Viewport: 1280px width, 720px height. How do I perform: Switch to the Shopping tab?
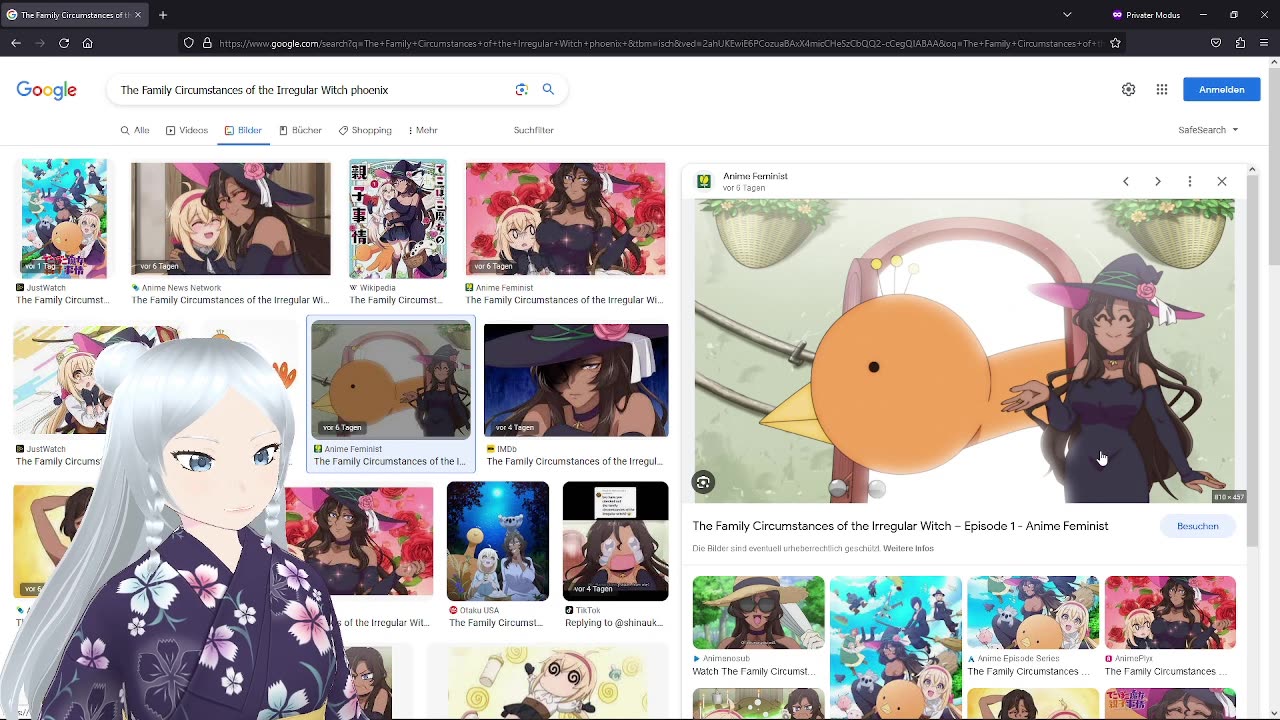365,130
